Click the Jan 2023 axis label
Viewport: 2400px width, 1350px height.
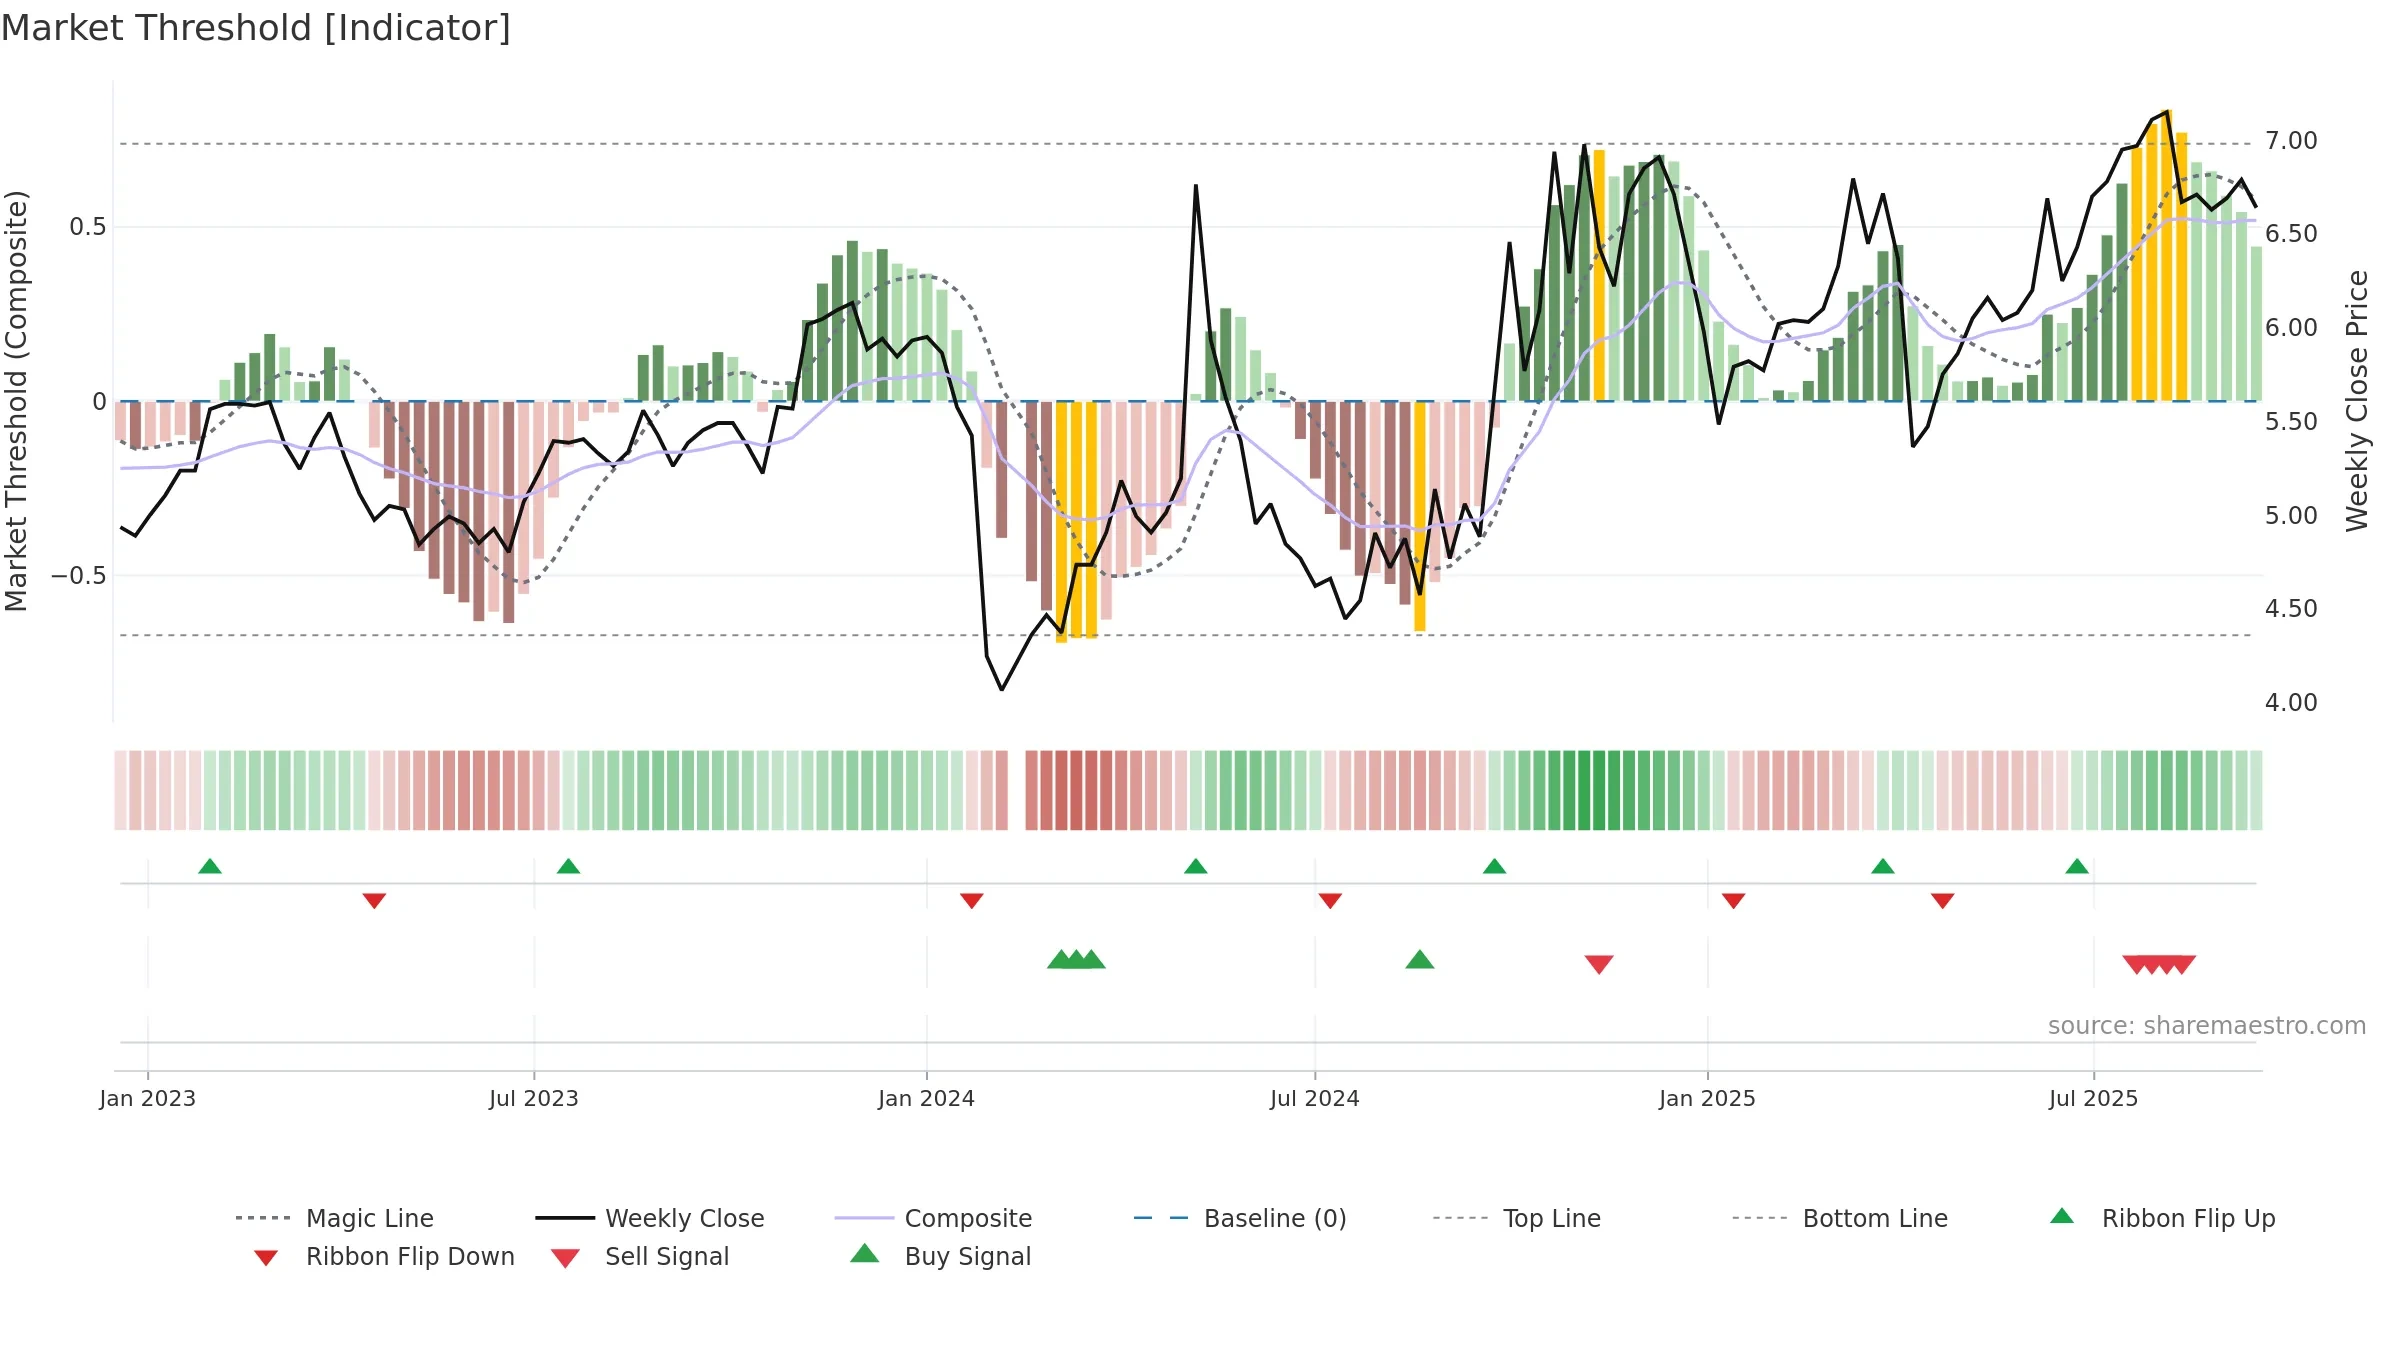pos(148,1099)
